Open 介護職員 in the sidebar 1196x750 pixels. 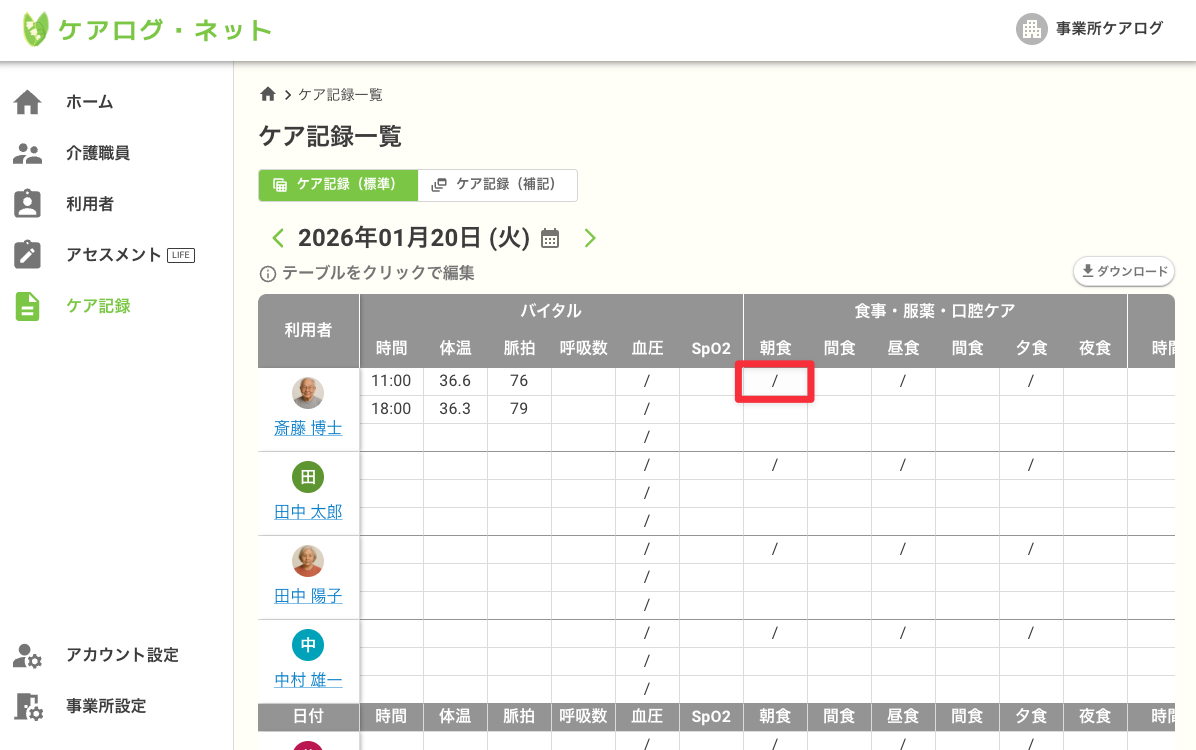pos(97,153)
